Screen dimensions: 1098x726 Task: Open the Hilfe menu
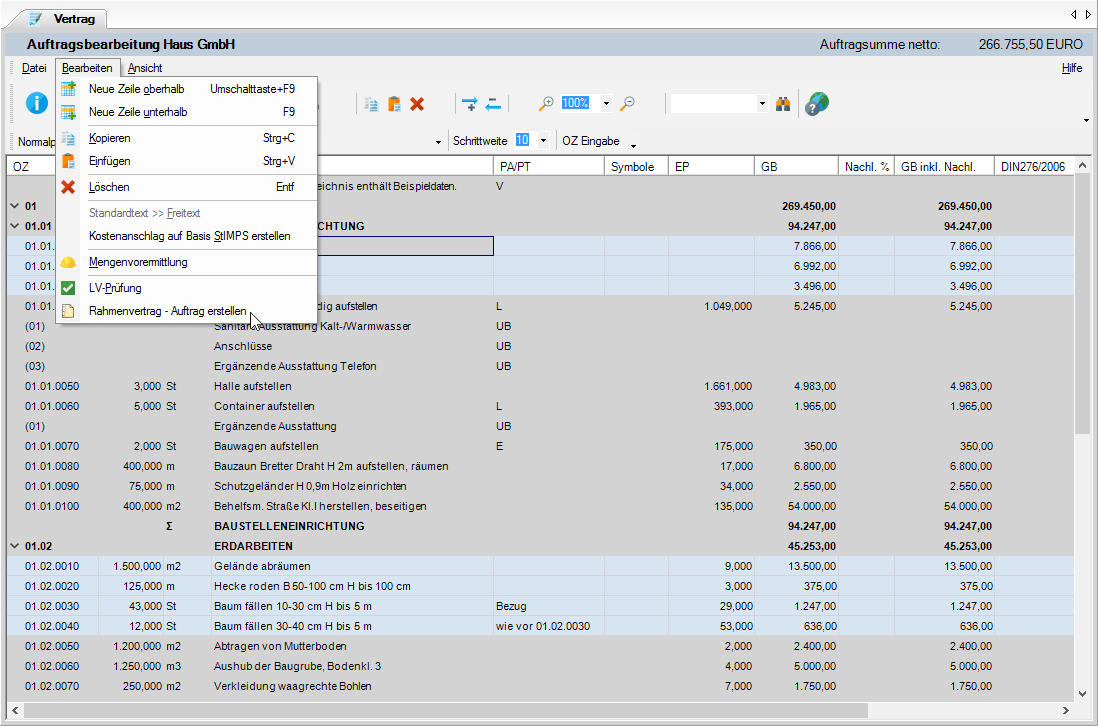click(x=1072, y=68)
